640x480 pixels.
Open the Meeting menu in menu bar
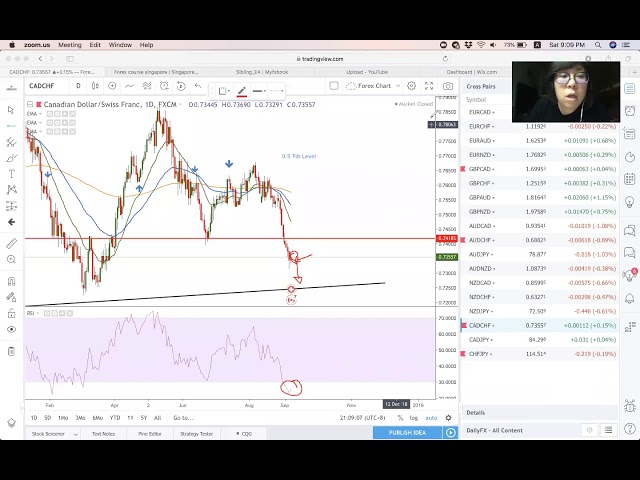coord(69,45)
